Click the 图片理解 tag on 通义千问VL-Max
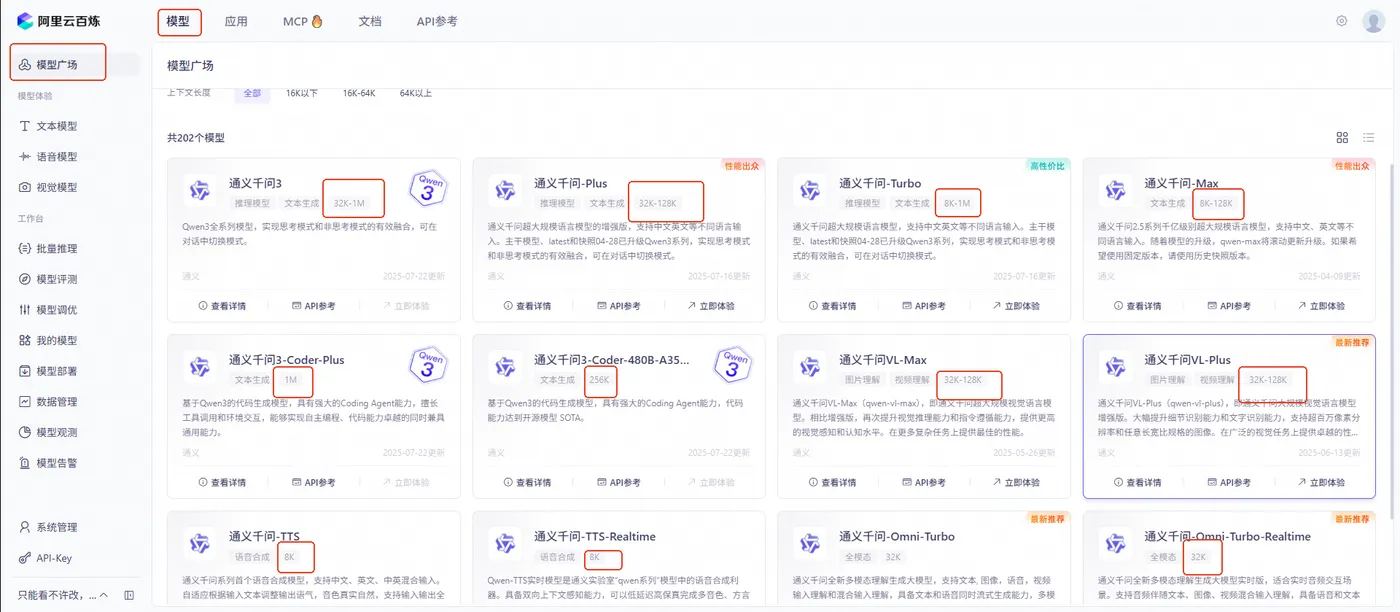This screenshot has height=612, width=1400. (861, 380)
